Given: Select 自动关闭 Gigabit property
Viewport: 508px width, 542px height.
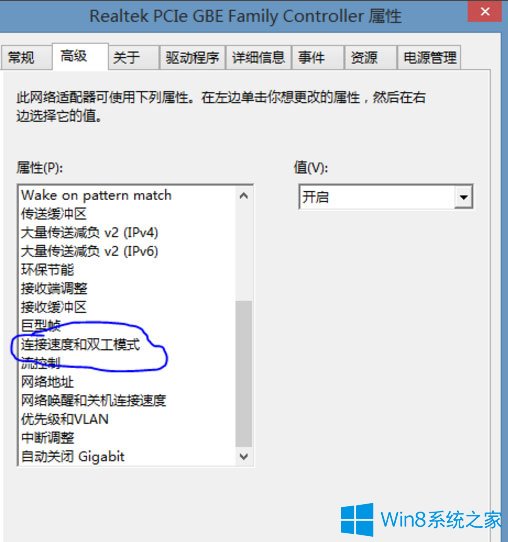Looking at the screenshot, I should (x=73, y=457).
